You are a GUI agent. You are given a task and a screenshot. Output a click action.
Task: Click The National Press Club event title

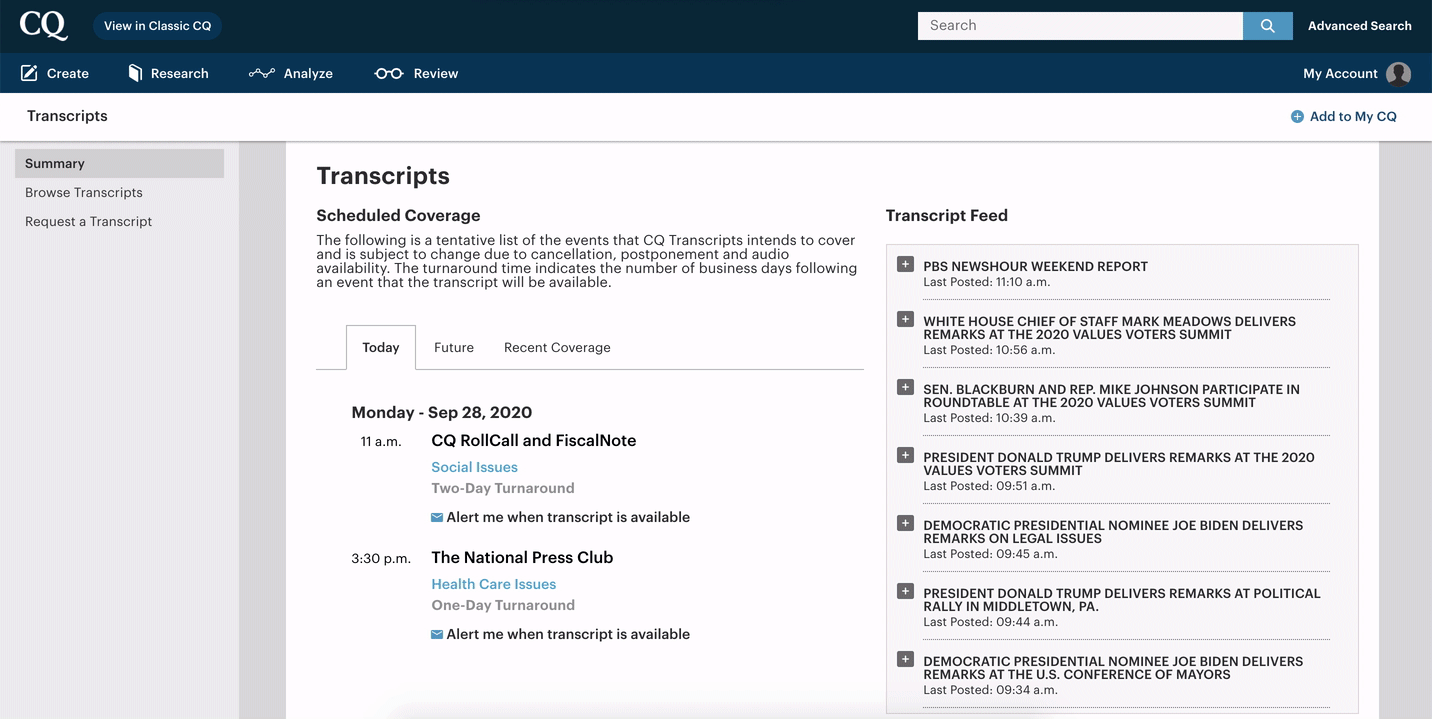[522, 558]
